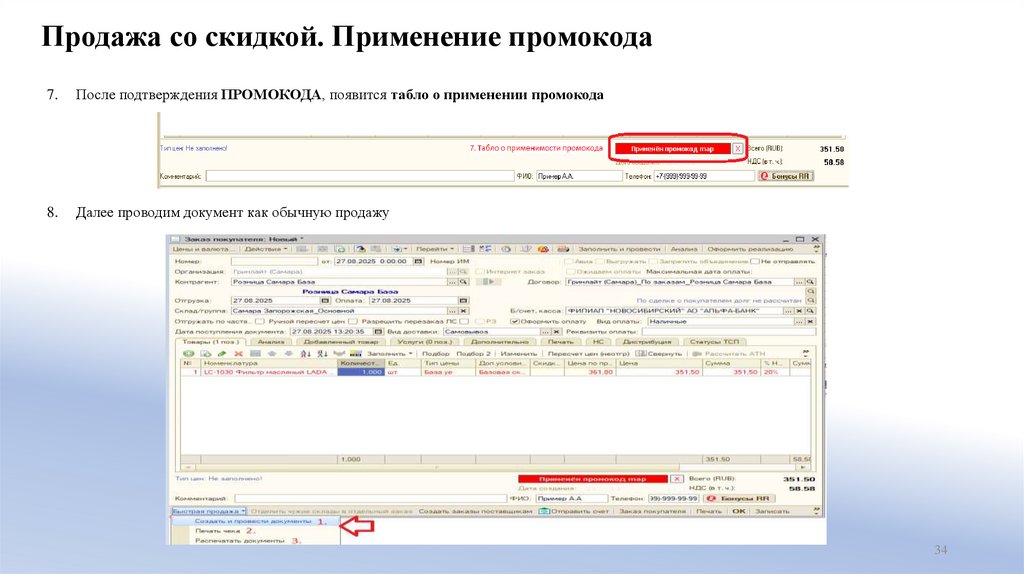Open the Заполнить dropdown in goods toolbar
The height and width of the screenshot is (574, 1024).
(389, 353)
